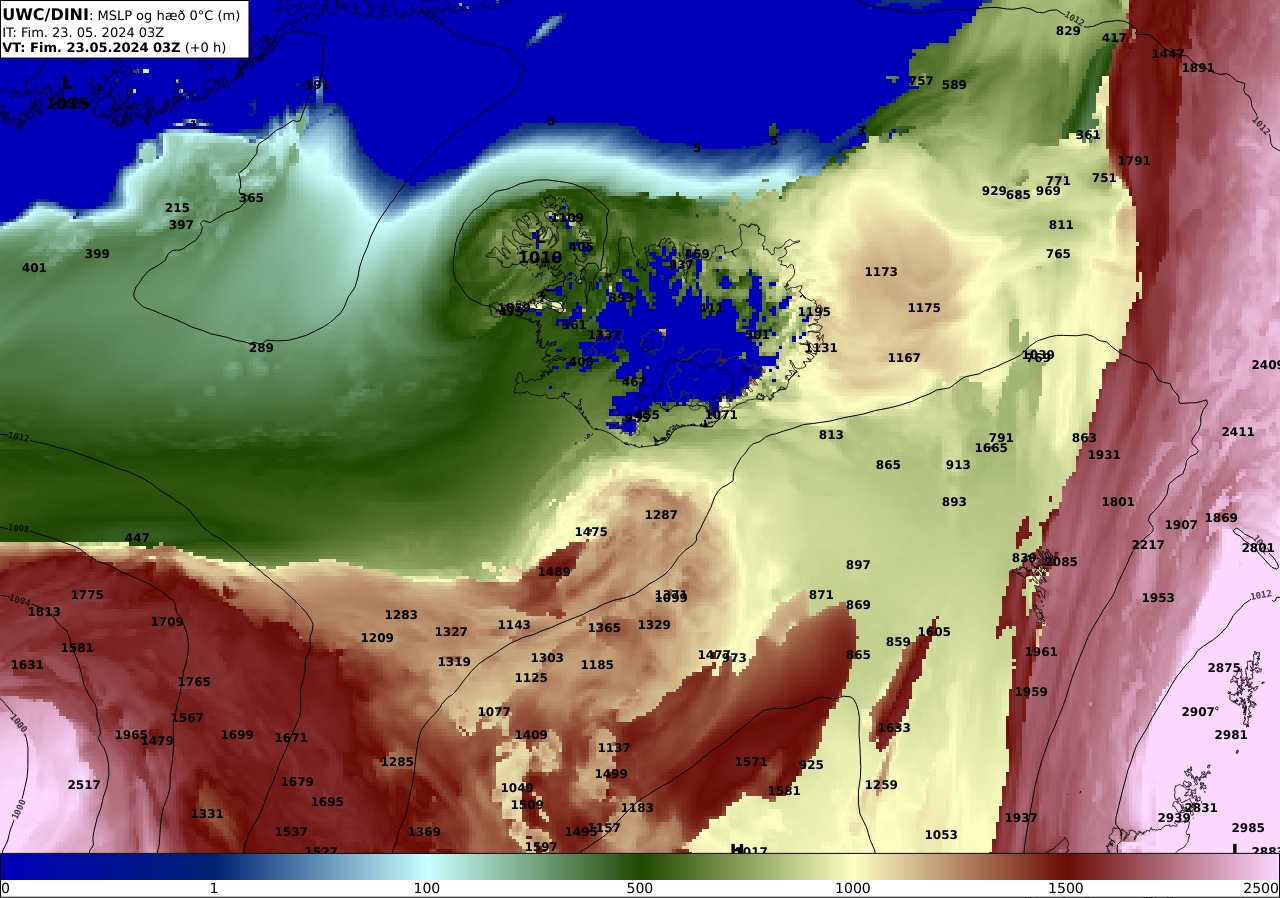Viewport: 1280px width, 898px height.
Task: Click the value "871" on the map
Action: pos(821,595)
